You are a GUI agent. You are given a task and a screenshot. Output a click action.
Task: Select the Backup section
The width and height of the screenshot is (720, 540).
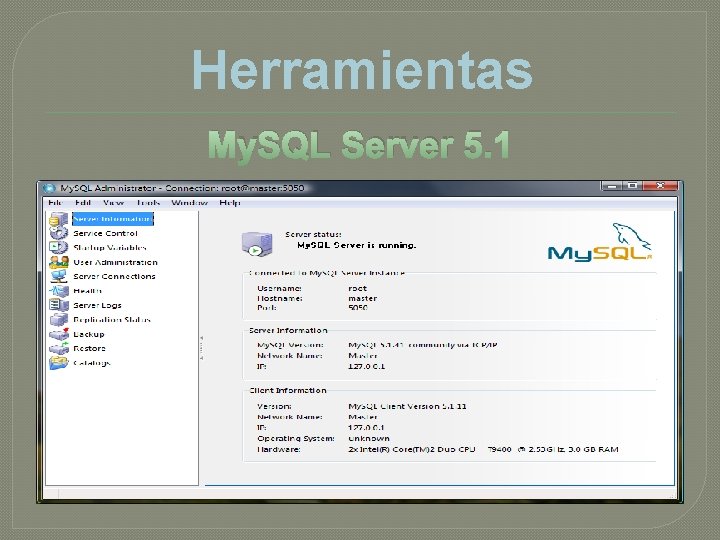(x=89, y=334)
